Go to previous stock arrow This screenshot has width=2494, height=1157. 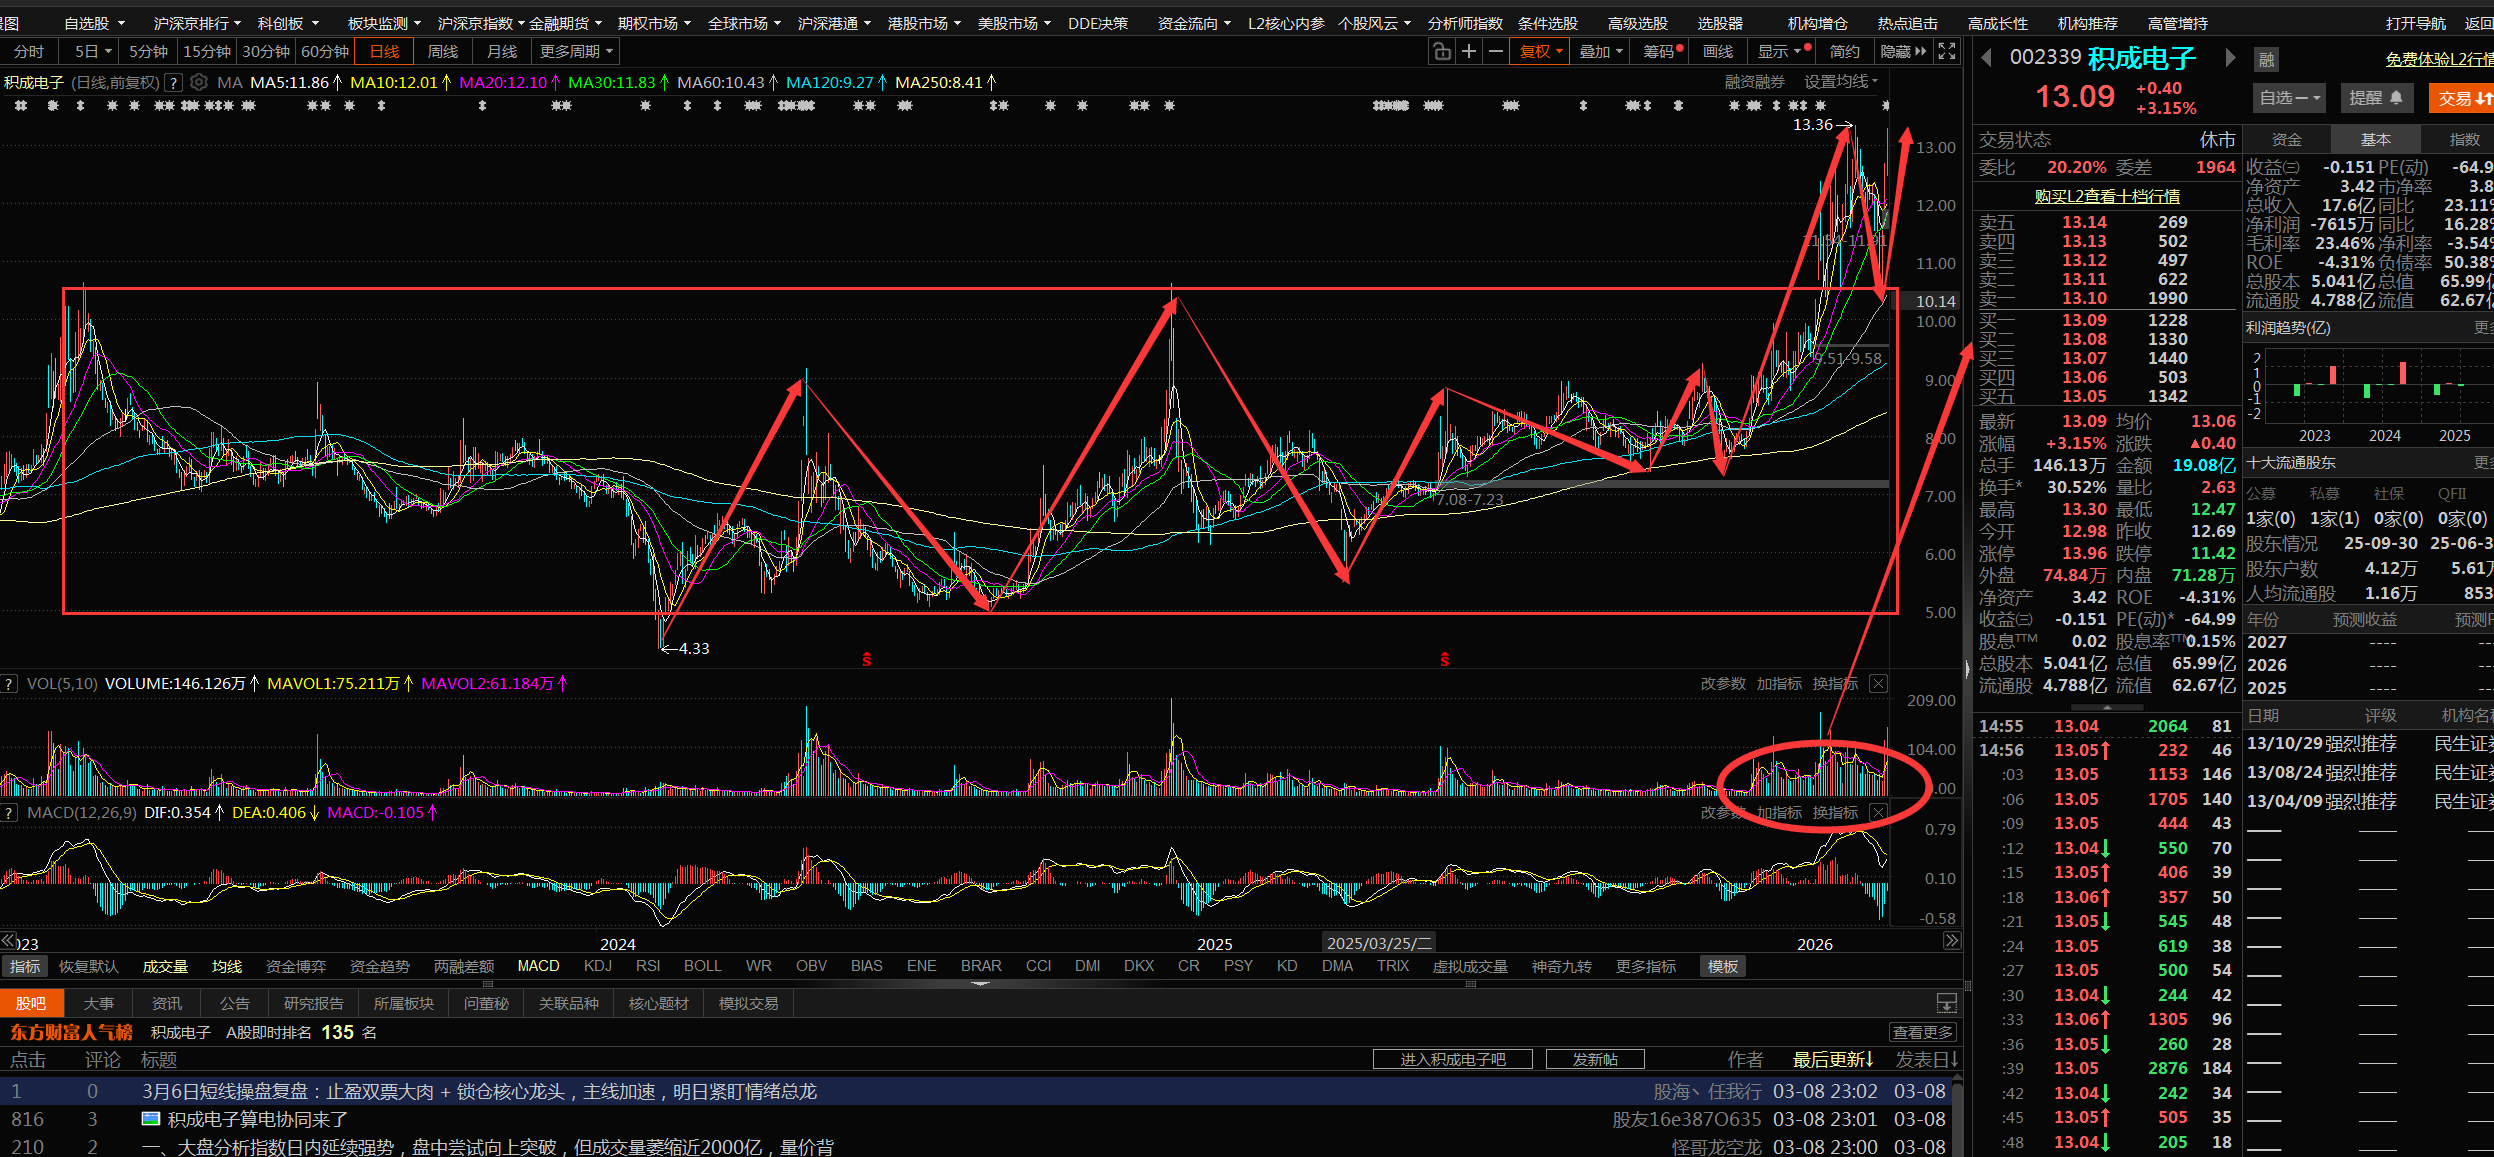pos(1986,58)
